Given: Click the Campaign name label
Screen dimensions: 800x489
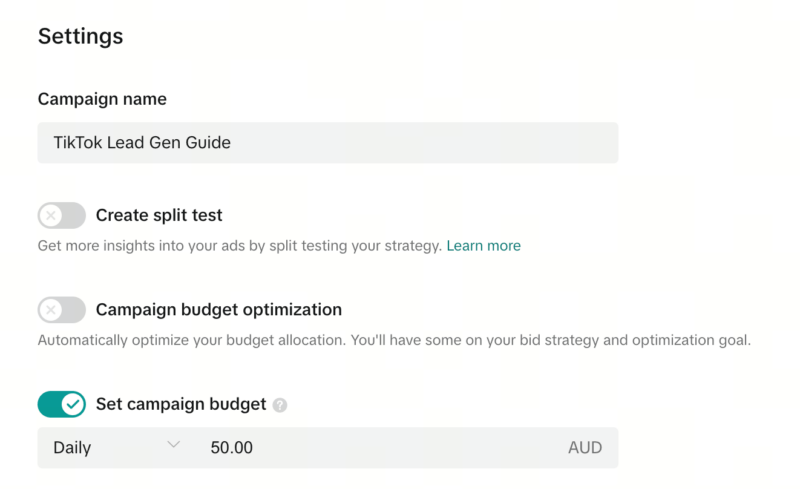Looking at the screenshot, I should pyautogui.click(x=102, y=99).
